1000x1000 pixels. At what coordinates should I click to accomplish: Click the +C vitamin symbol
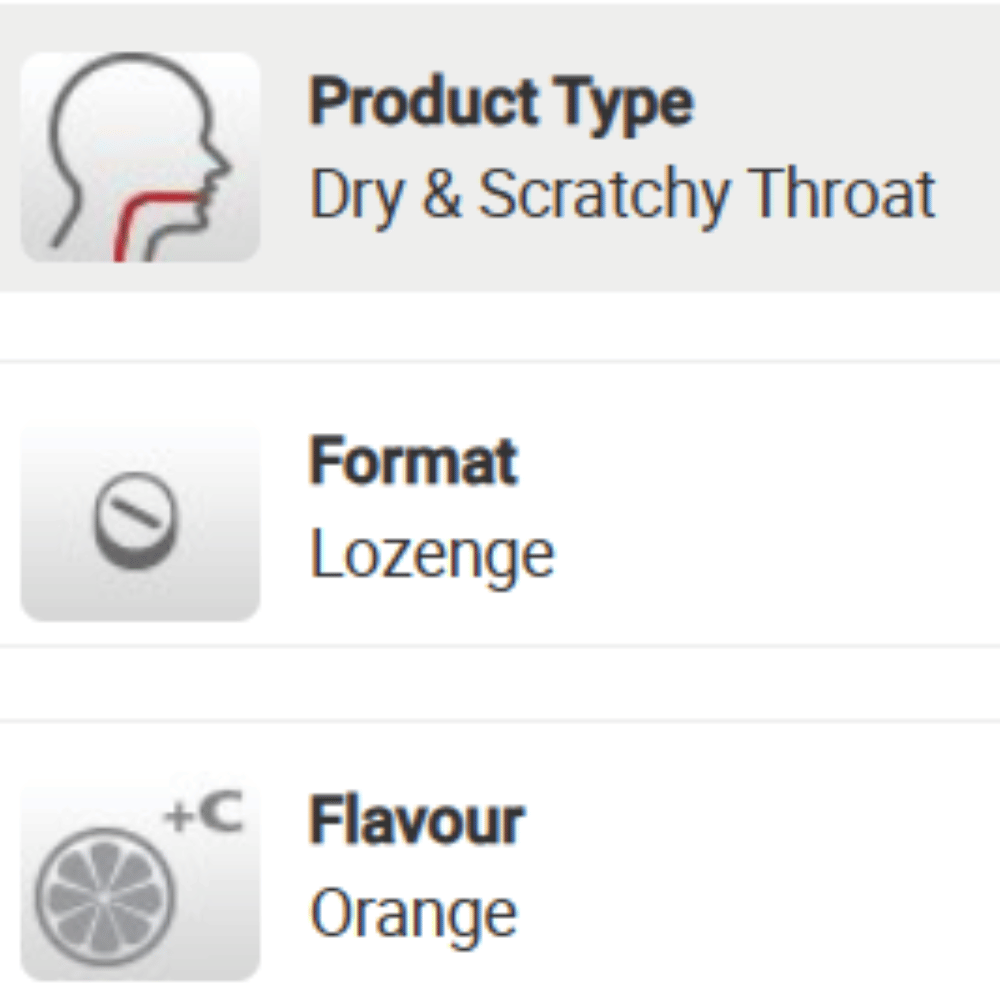pyautogui.click(x=204, y=816)
